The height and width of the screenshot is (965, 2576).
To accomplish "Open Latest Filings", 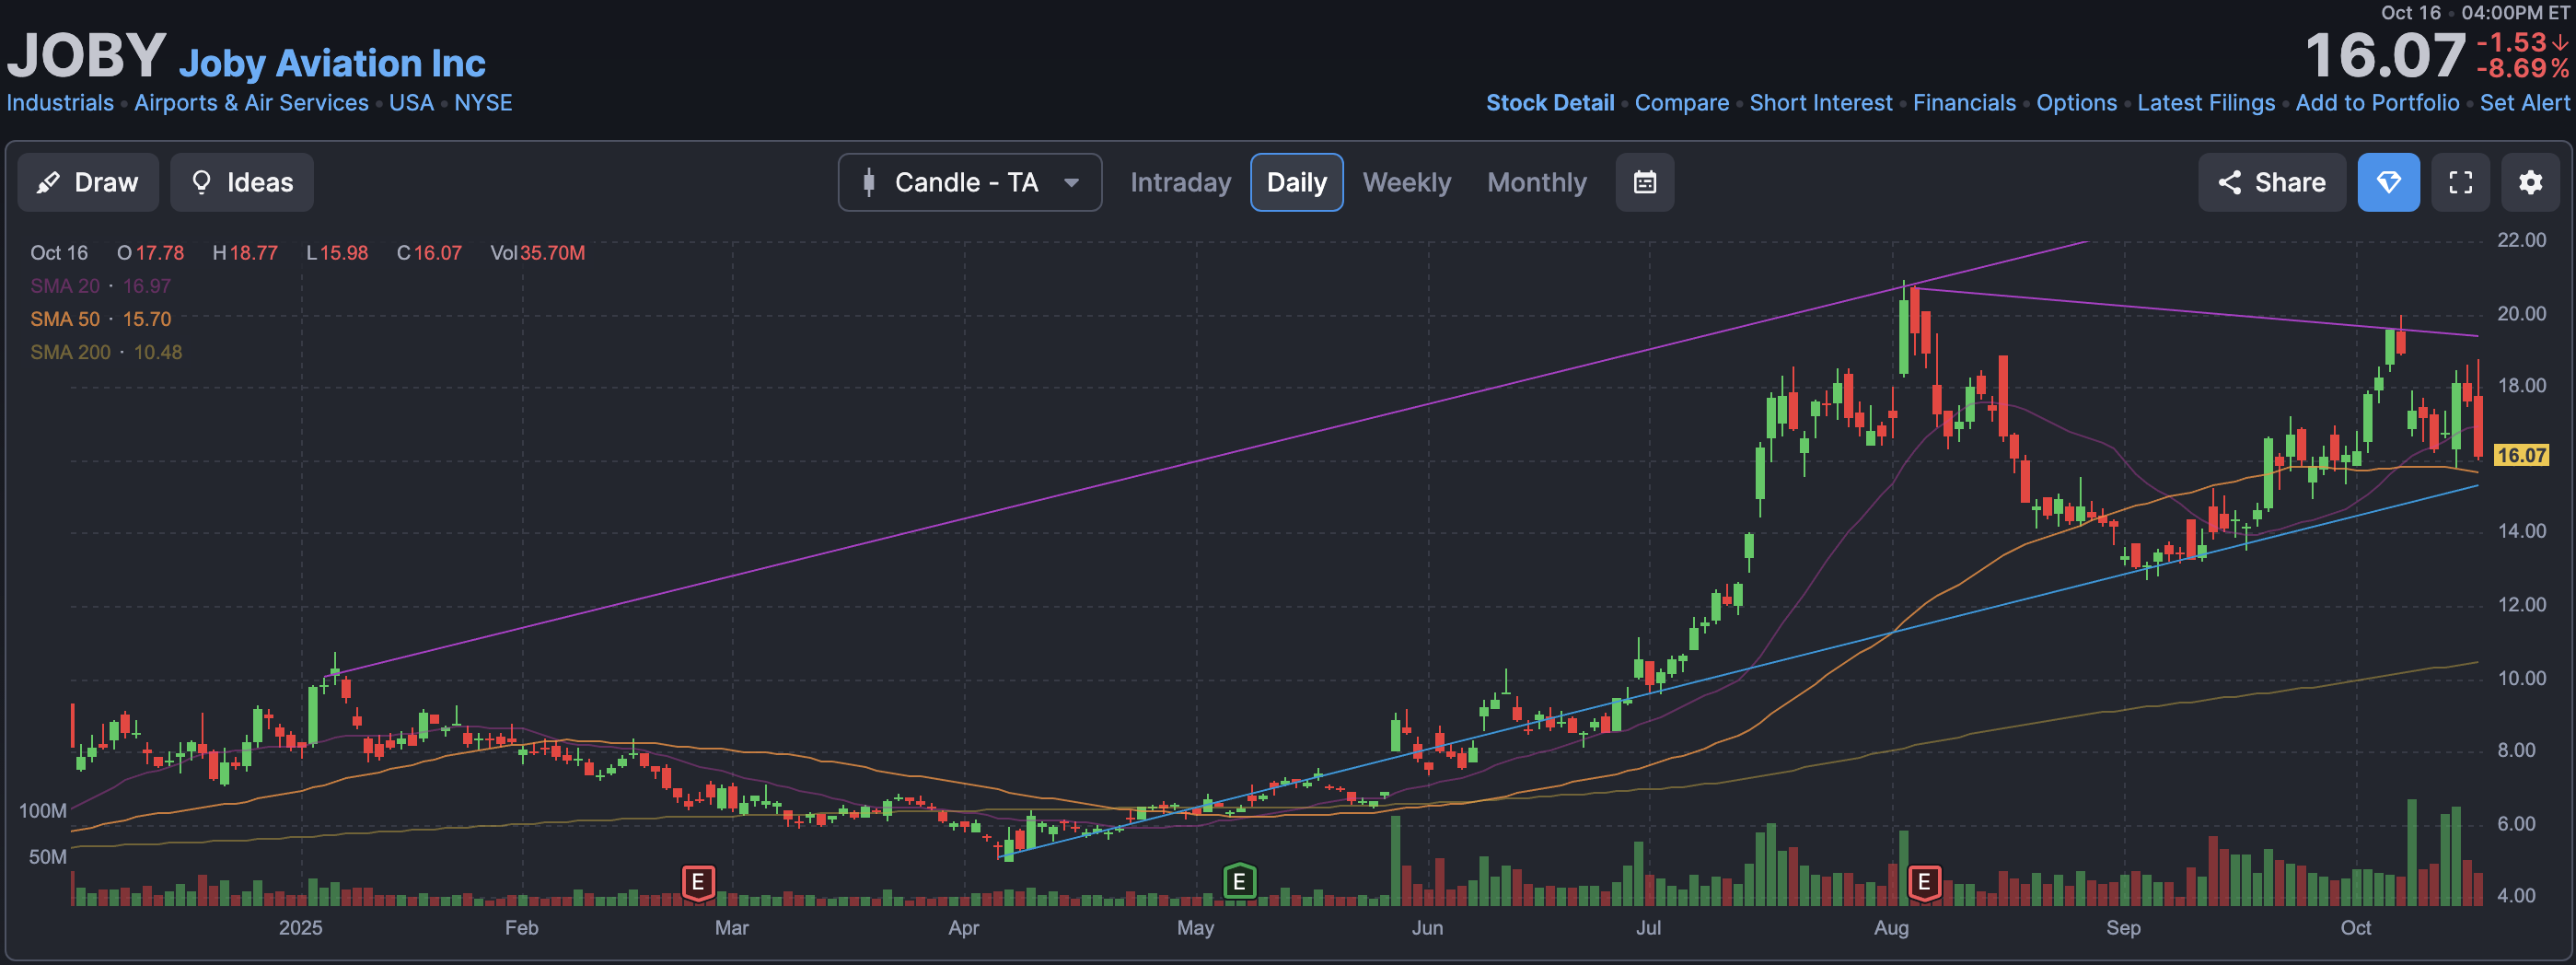I will [x=2205, y=103].
